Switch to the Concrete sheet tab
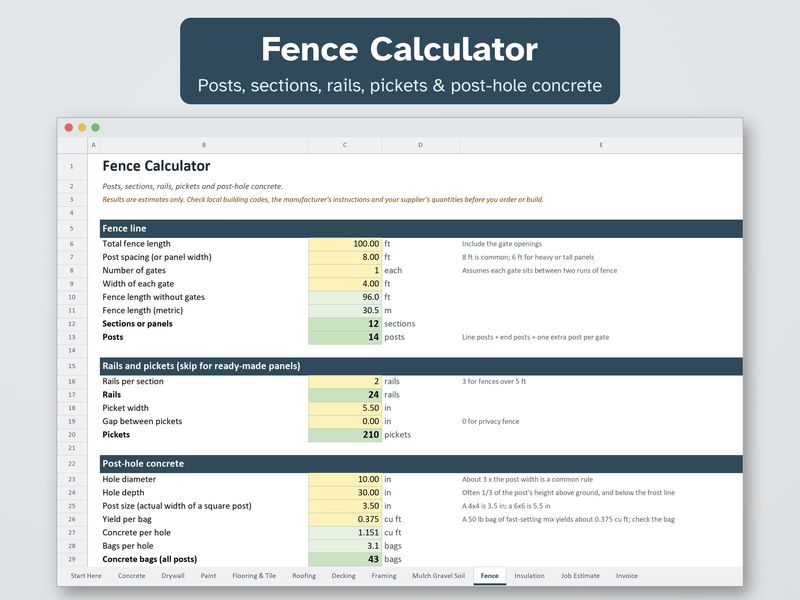The width and height of the screenshot is (800, 600). pos(132,576)
